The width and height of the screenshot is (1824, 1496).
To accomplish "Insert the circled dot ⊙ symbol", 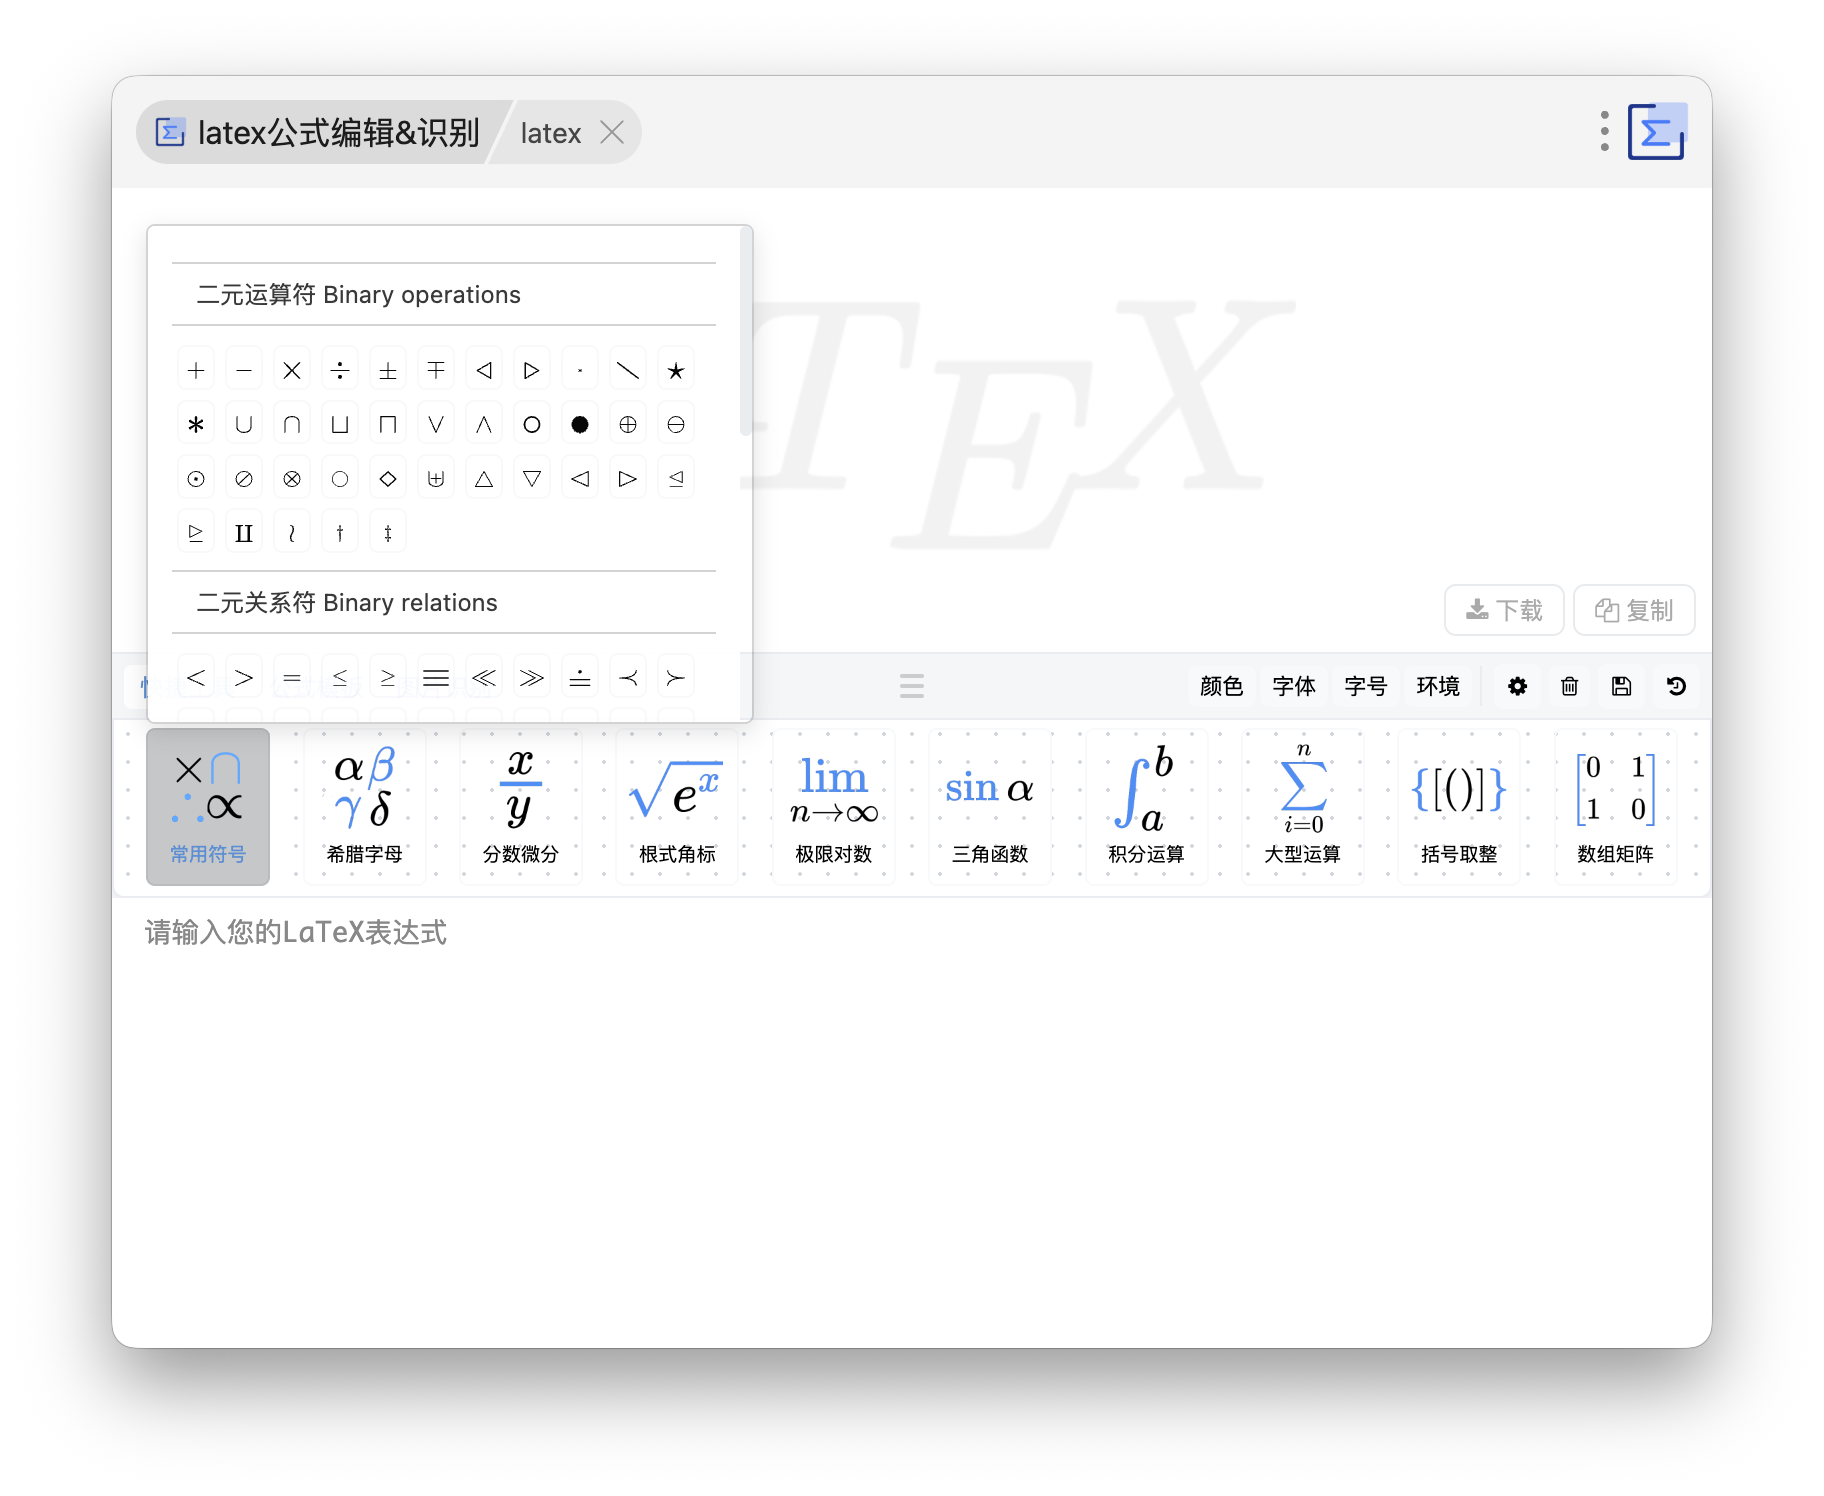I will tap(196, 479).
